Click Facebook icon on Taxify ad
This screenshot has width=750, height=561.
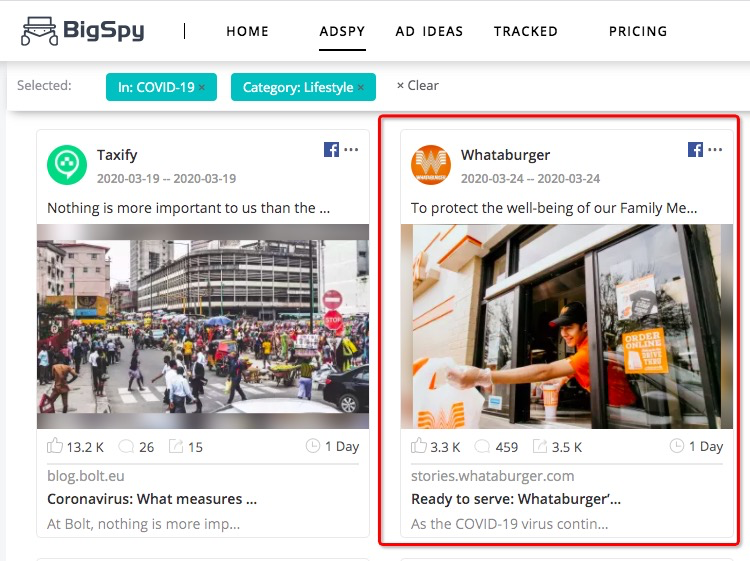[x=331, y=150]
